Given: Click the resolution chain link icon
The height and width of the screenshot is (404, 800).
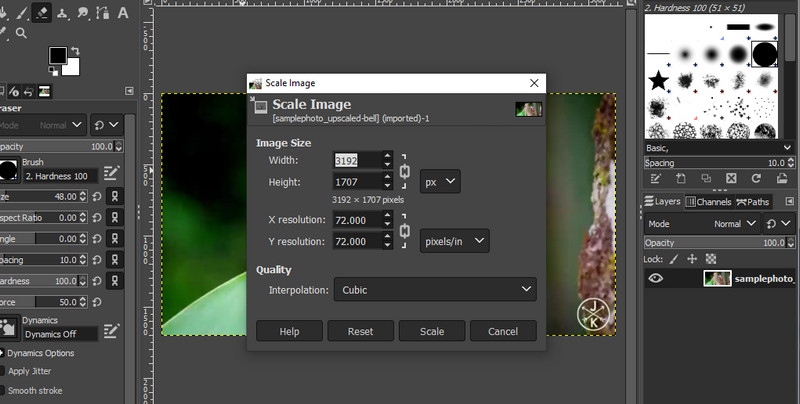Looking at the screenshot, I should (404, 232).
